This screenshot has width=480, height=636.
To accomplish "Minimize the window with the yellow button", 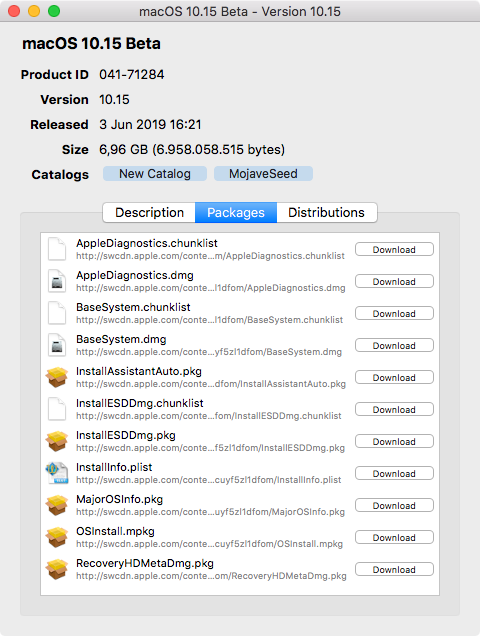I will 34,11.
